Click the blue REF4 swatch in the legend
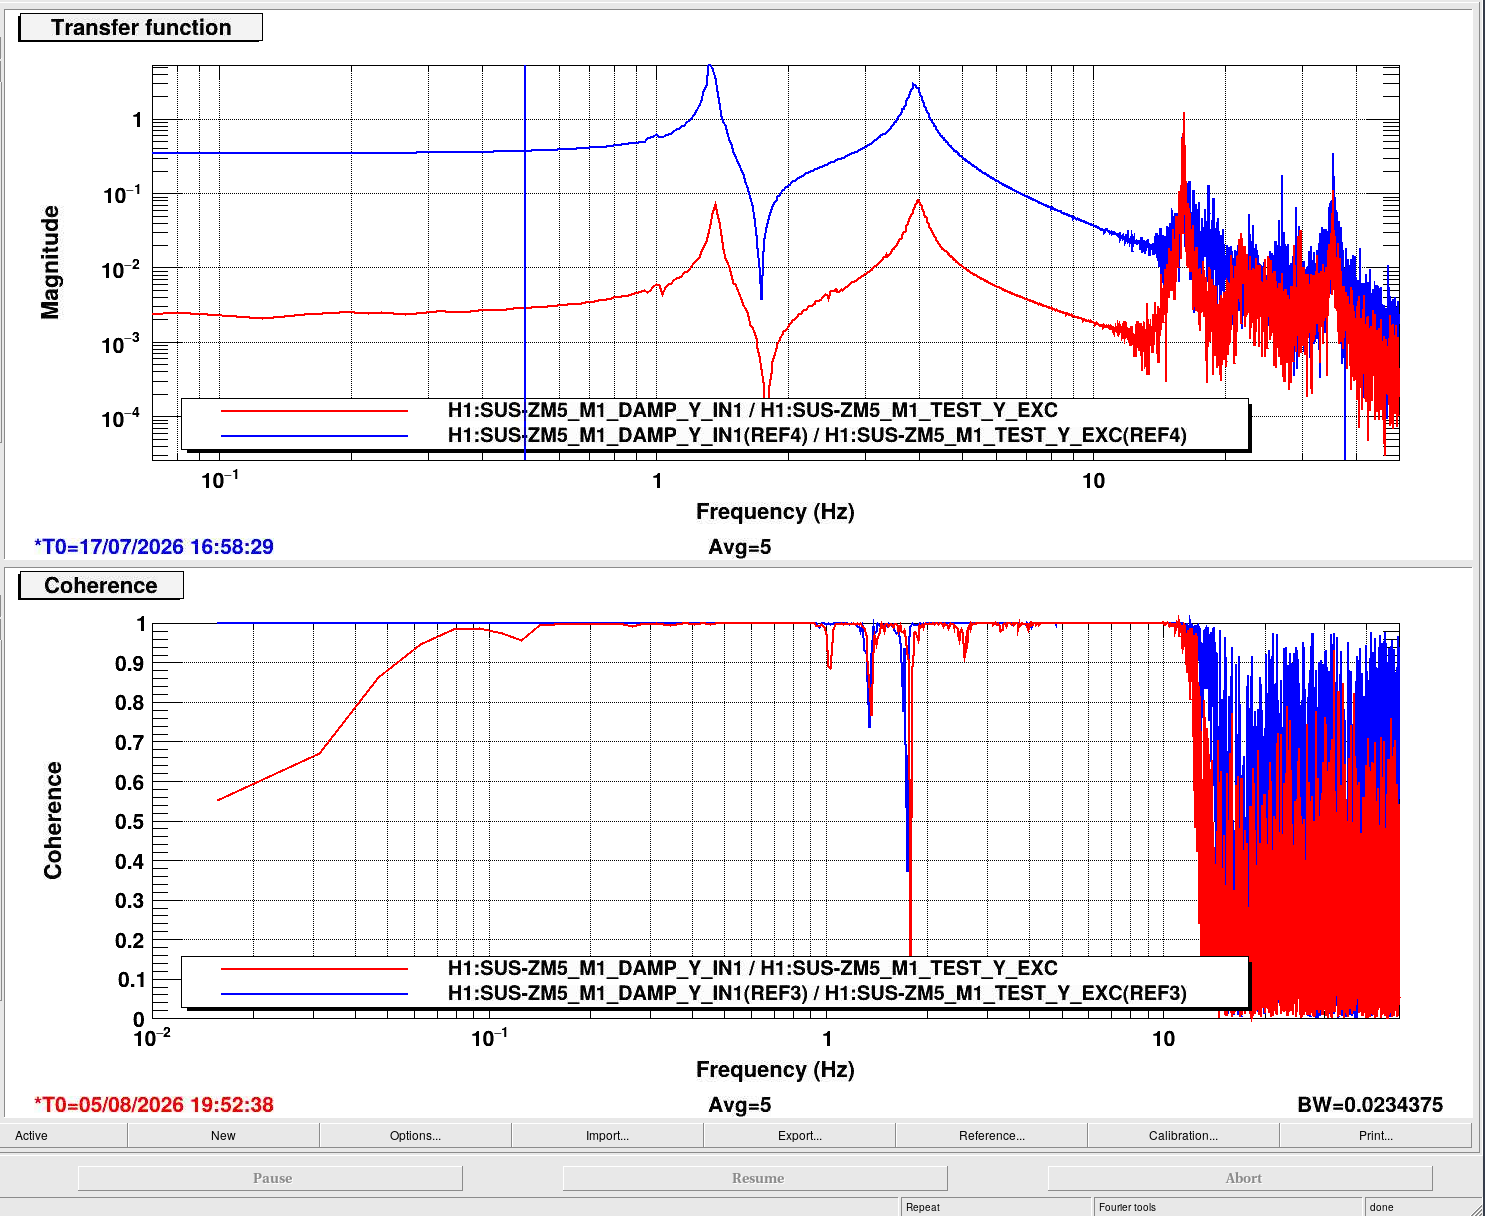 point(315,436)
